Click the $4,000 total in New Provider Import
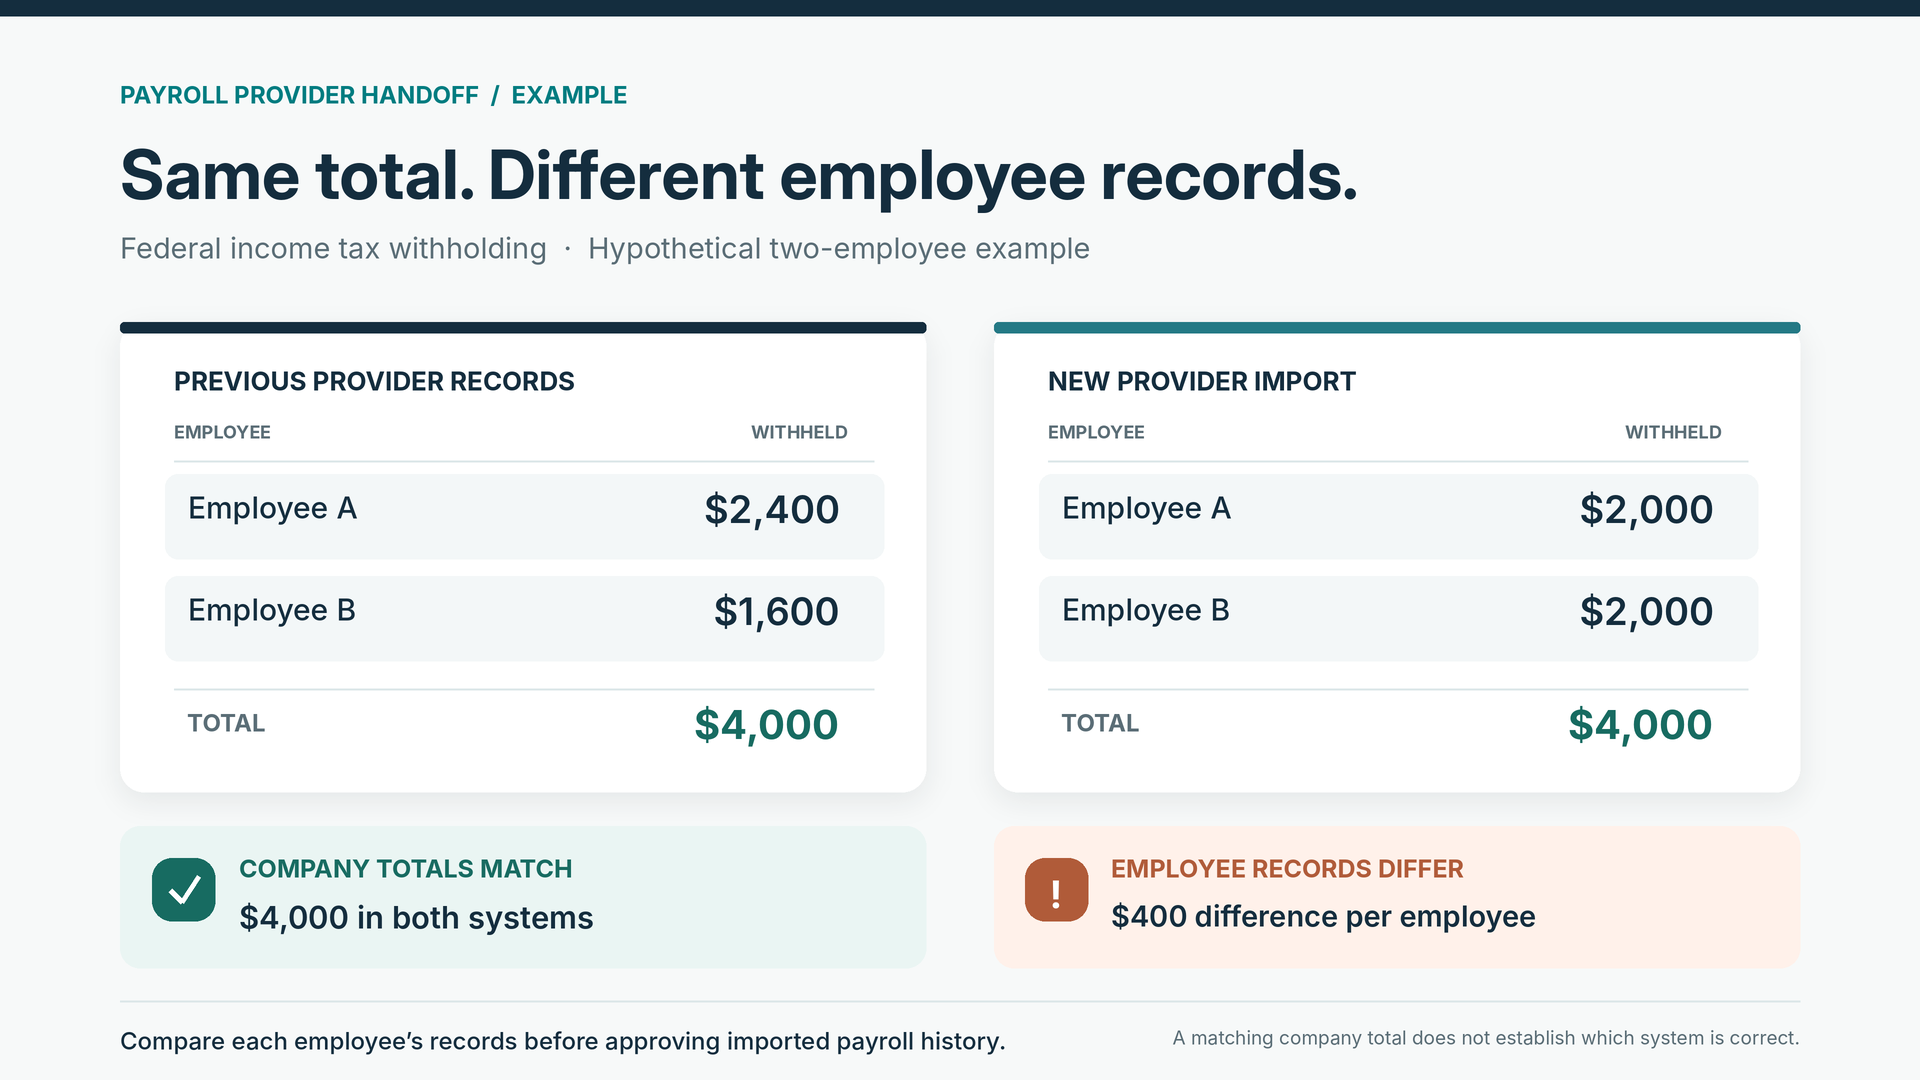The width and height of the screenshot is (1920, 1080). point(1640,725)
